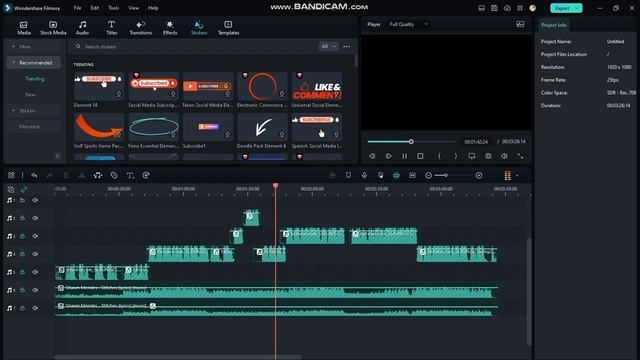Expand the Mine category
This screenshot has width=640, height=360.
pyautogui.click(x=13, y=47)
